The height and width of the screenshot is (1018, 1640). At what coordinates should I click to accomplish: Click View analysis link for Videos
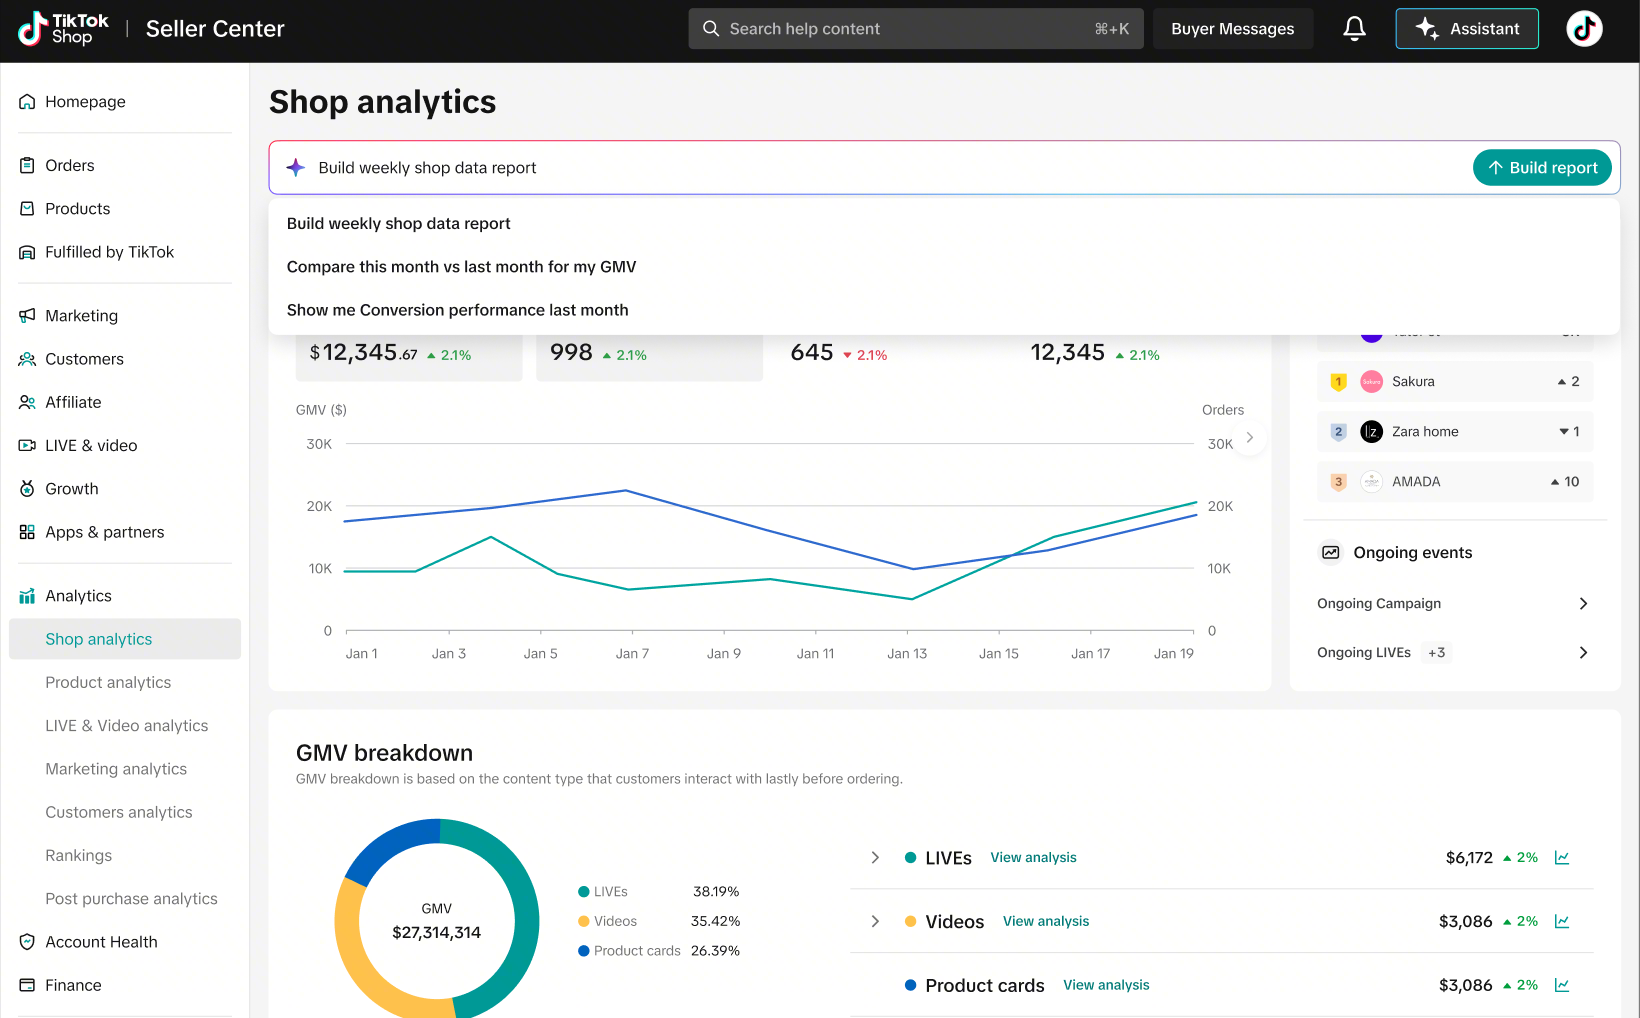click(1046, 922)
